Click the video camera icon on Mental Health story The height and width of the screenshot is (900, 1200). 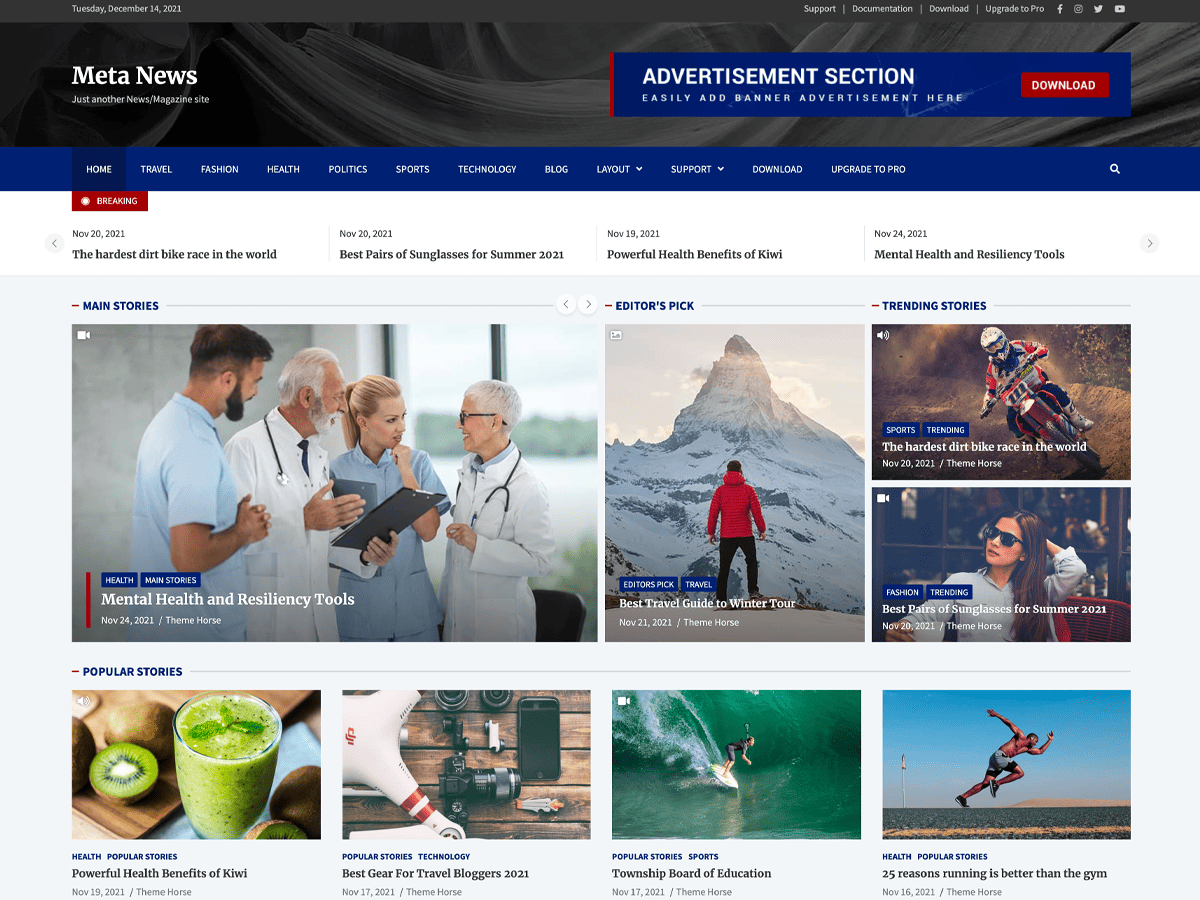pos(84,335)
